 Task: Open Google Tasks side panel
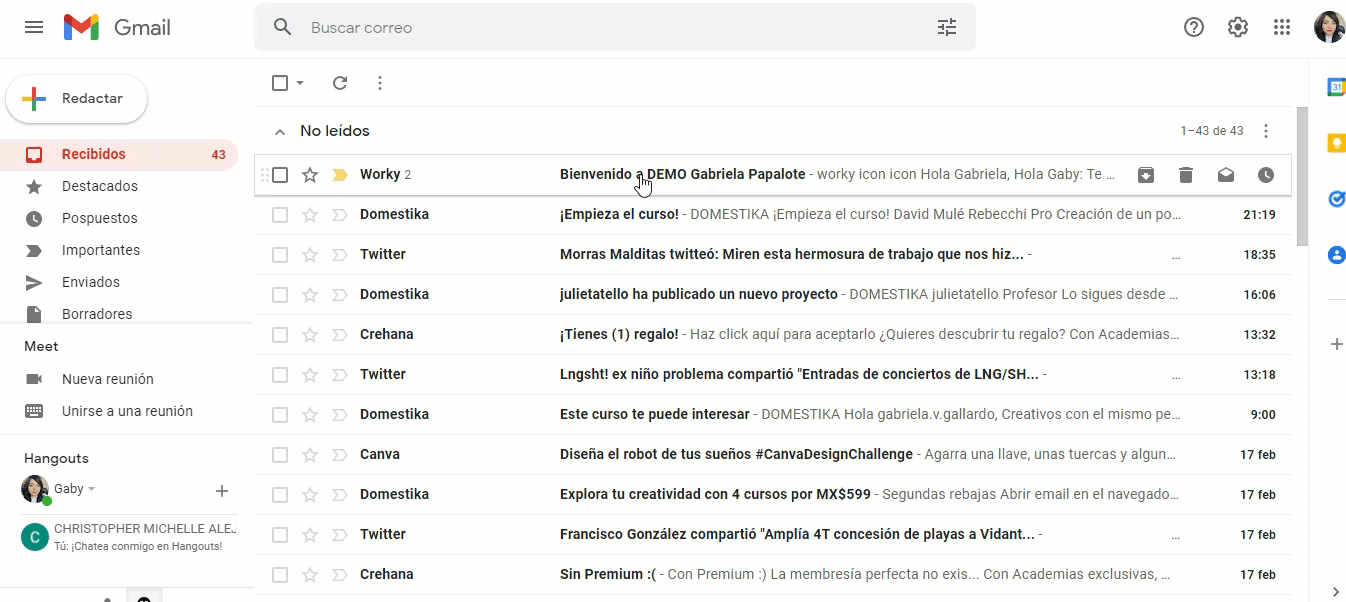point(1336,199)
